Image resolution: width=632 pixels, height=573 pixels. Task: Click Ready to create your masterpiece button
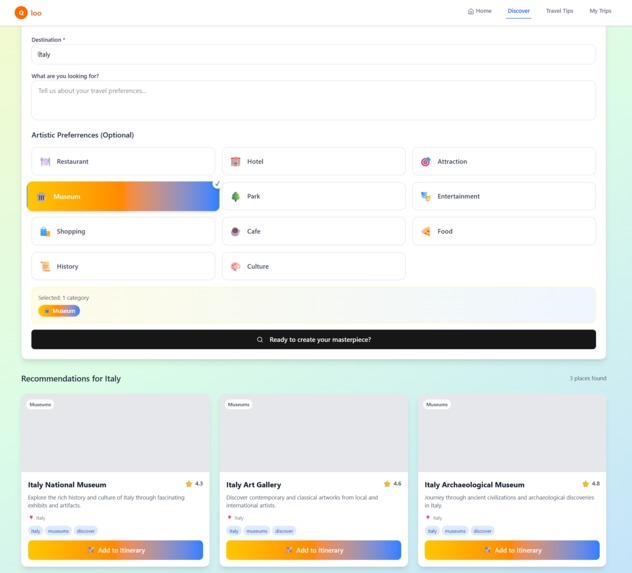[313, 340]
